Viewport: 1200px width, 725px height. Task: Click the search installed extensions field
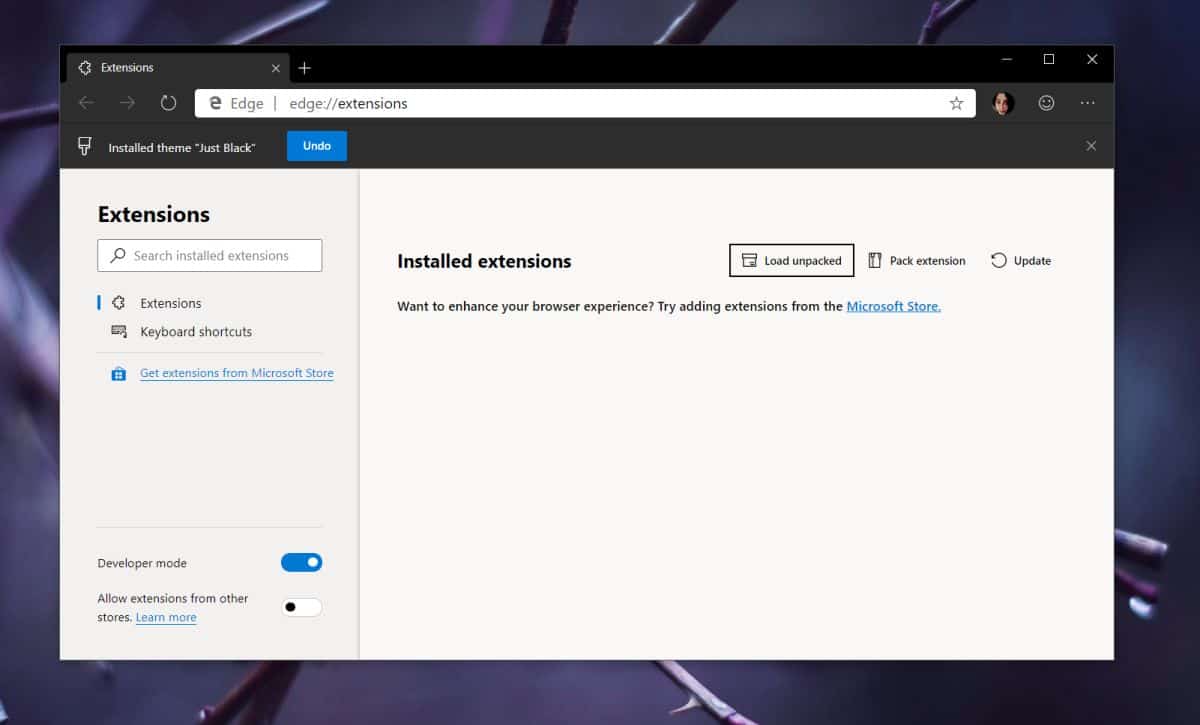click(209, 255)
